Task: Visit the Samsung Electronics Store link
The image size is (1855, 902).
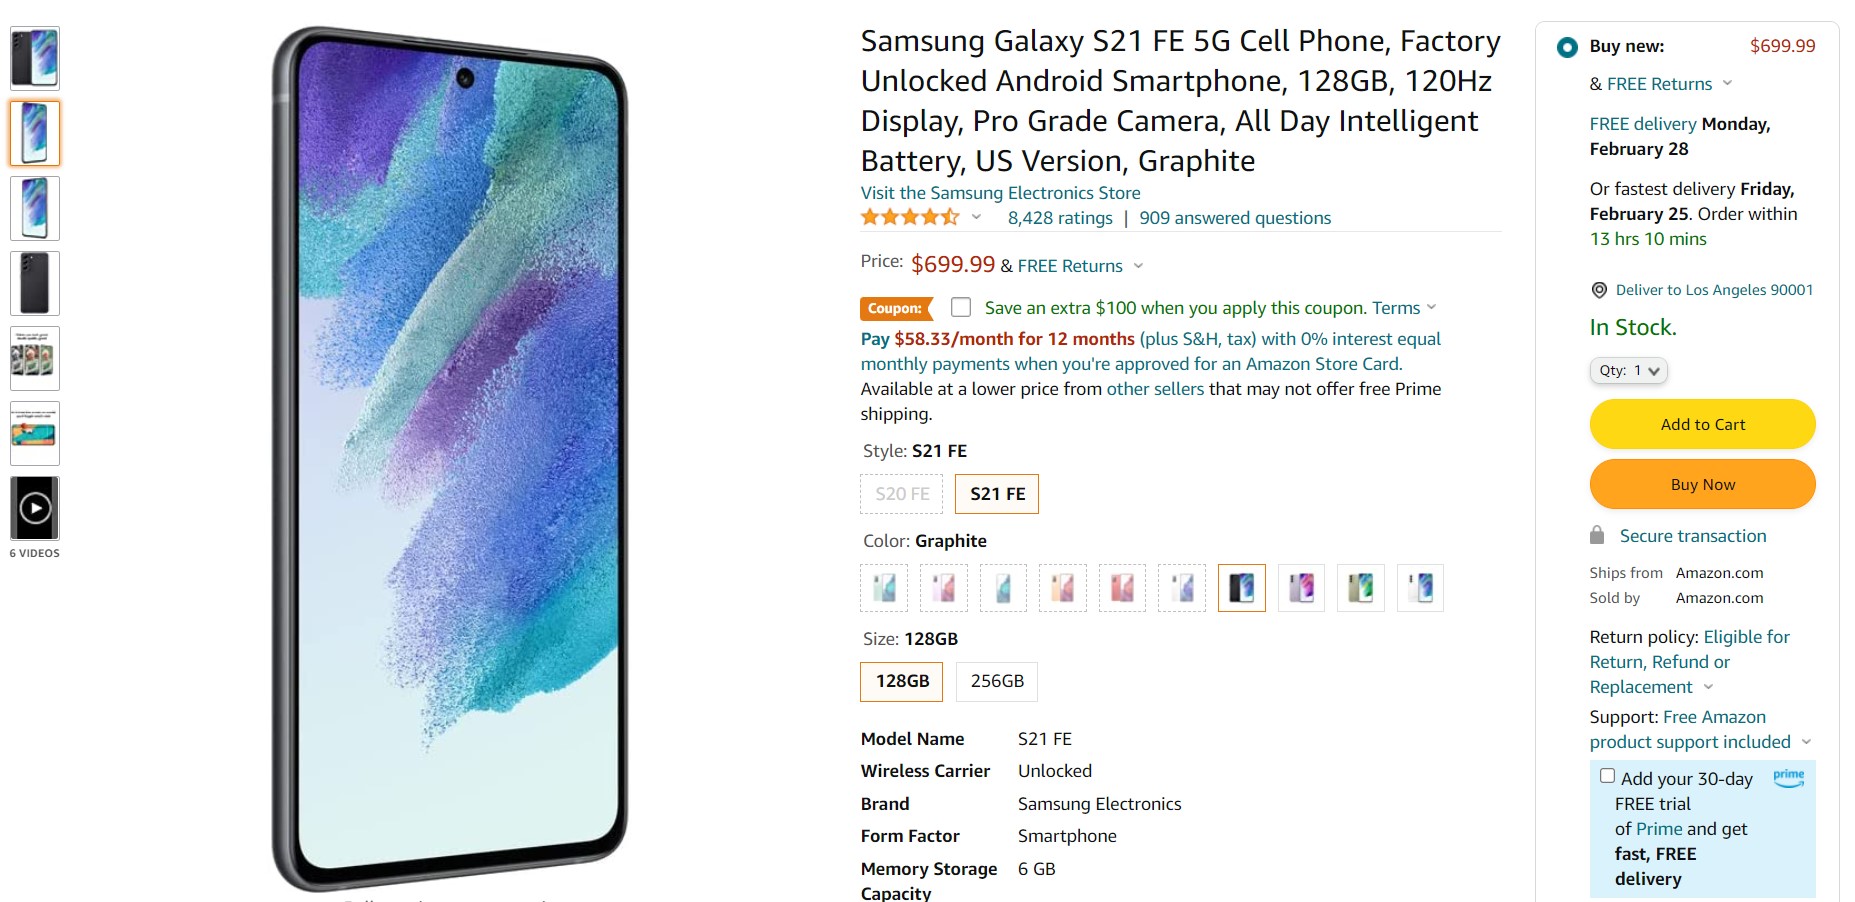Action: [x=1000, y=193]
